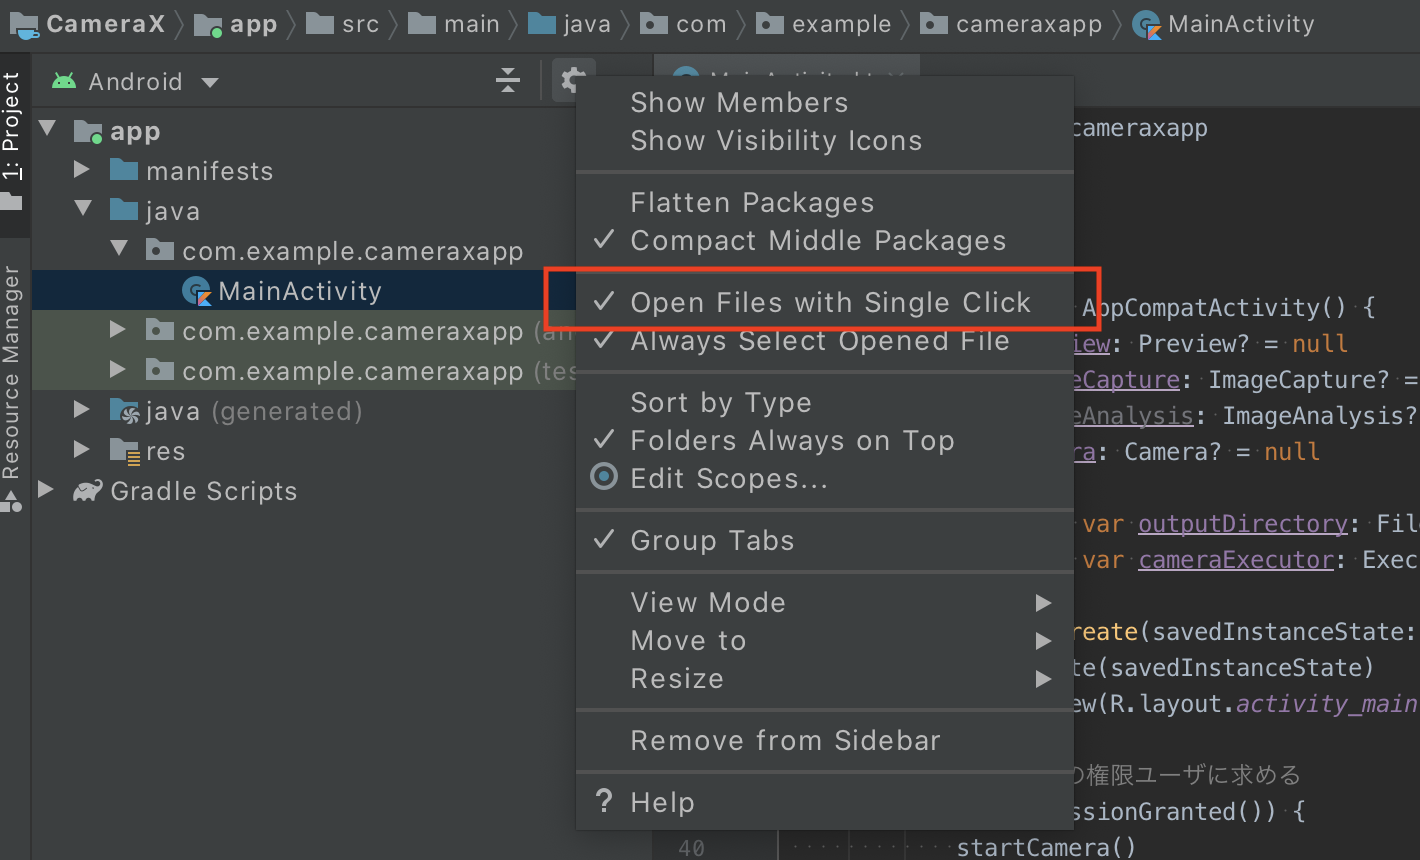Click the java (generated) folder icon
The width and height of the screenshot is (1420, 860).
tap(124, 411)
